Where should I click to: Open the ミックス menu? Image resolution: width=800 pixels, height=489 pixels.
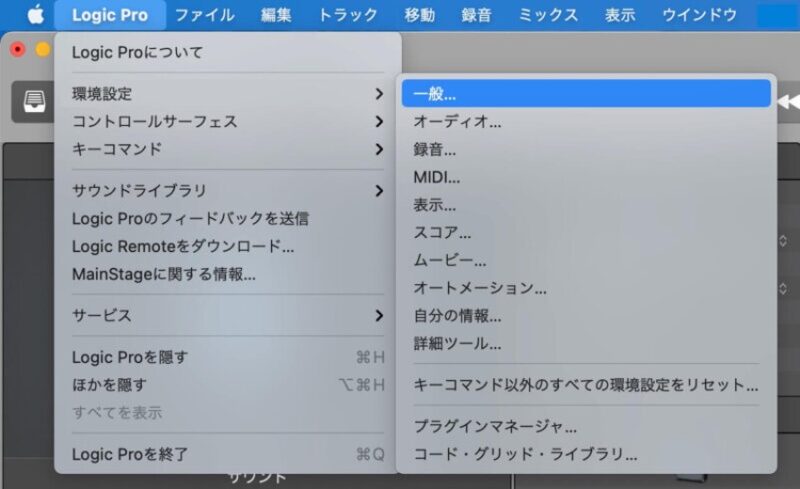tap(548, 15)
